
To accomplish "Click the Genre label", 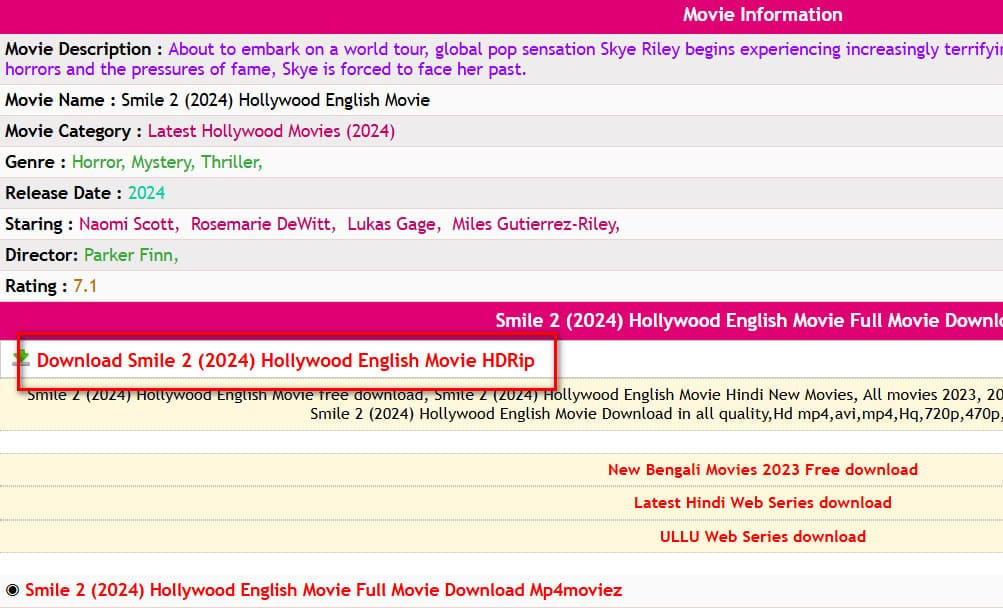I will 35,163.
